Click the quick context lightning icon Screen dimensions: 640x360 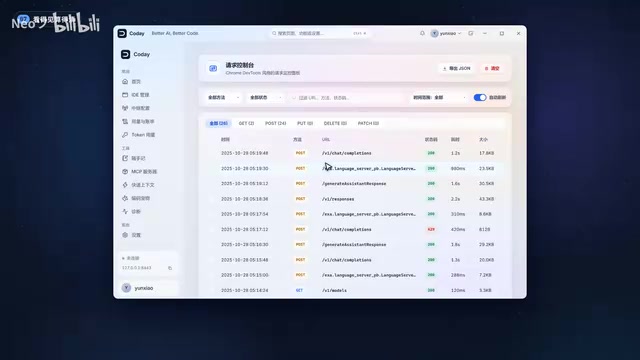(x=125, y=185)
